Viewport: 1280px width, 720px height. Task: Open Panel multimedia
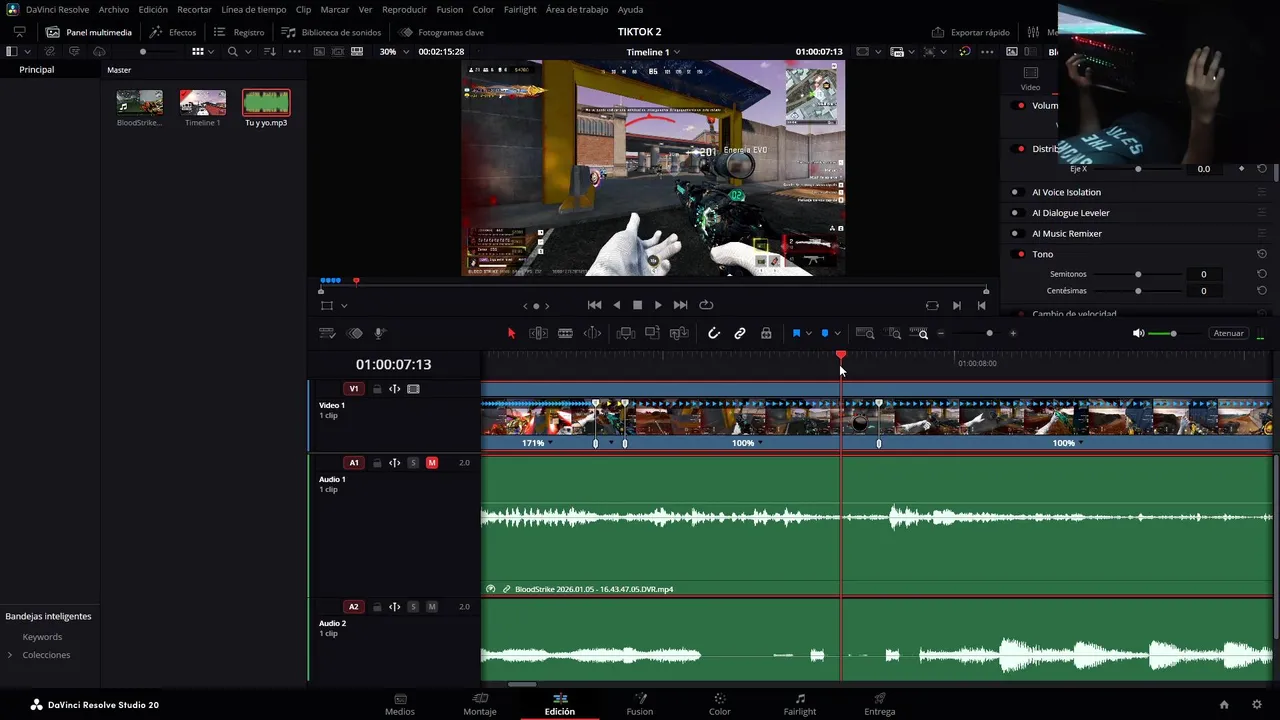pyautogui.click(x=89, y=32)
